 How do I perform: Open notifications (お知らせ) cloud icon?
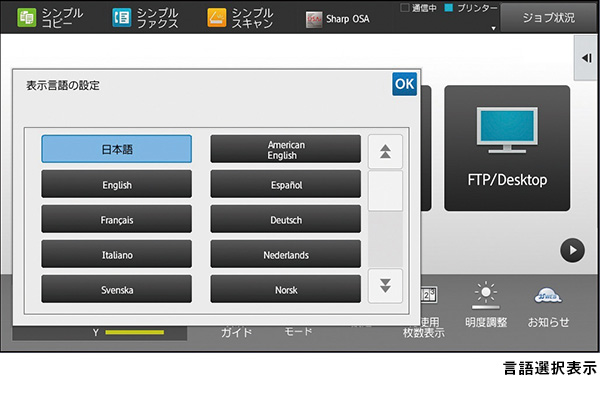548,306
